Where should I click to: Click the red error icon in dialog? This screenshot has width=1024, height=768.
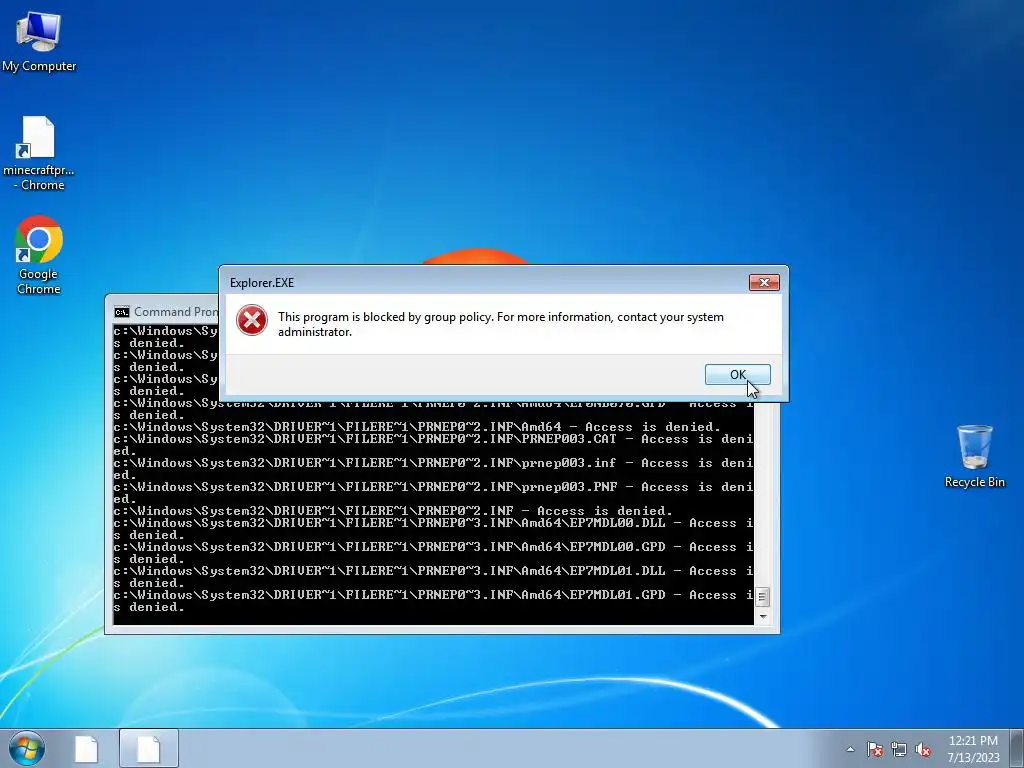(251, 321)
